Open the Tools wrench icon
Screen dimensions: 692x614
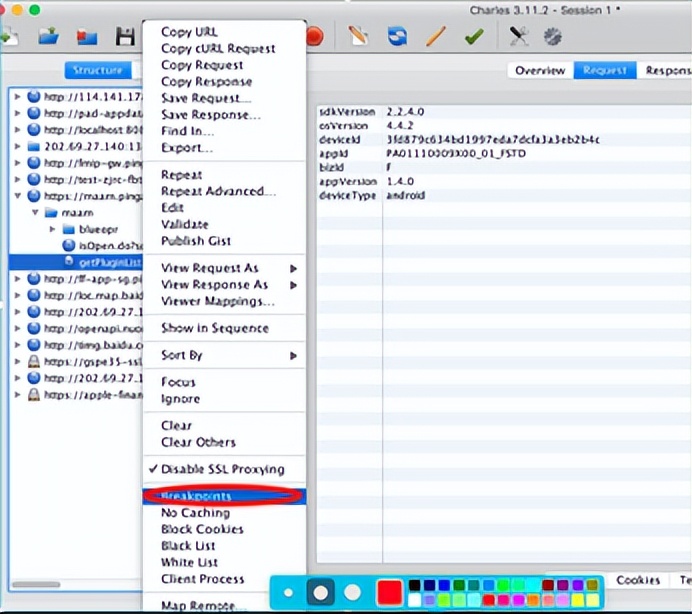tap(518, 37)
